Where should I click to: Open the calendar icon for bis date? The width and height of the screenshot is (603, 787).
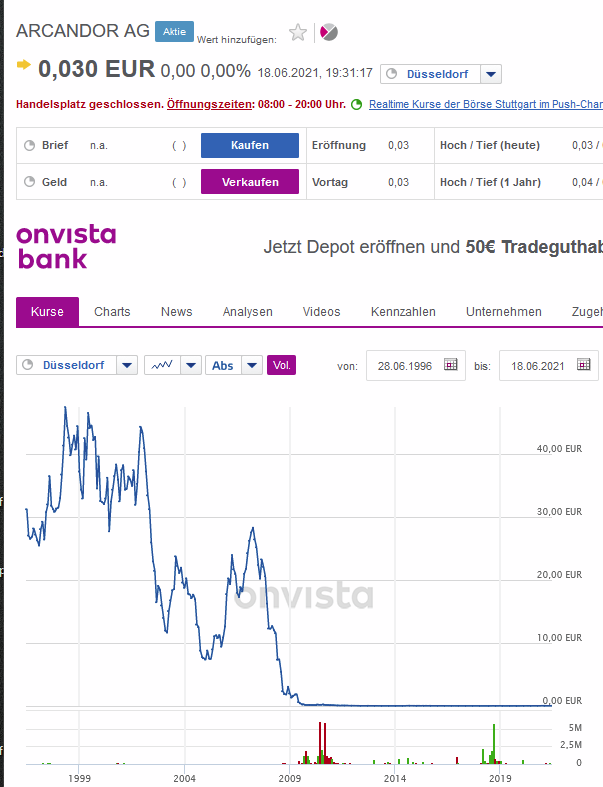pos(583,364)
